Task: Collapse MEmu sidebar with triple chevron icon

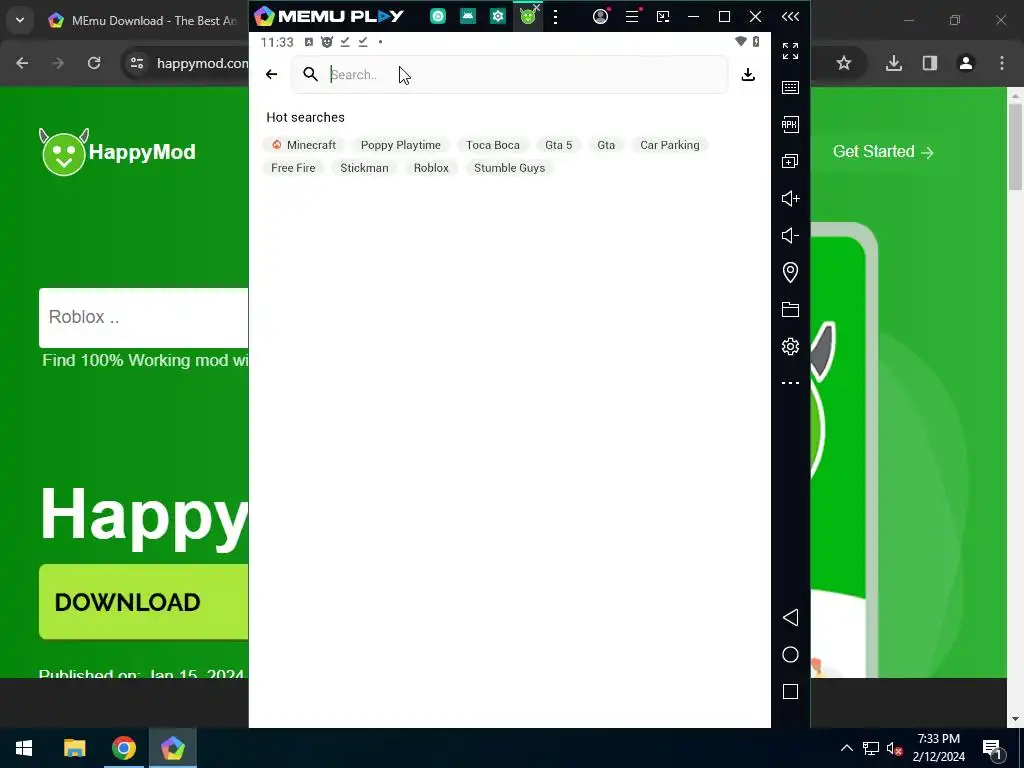Action: [x=790, y=16]
